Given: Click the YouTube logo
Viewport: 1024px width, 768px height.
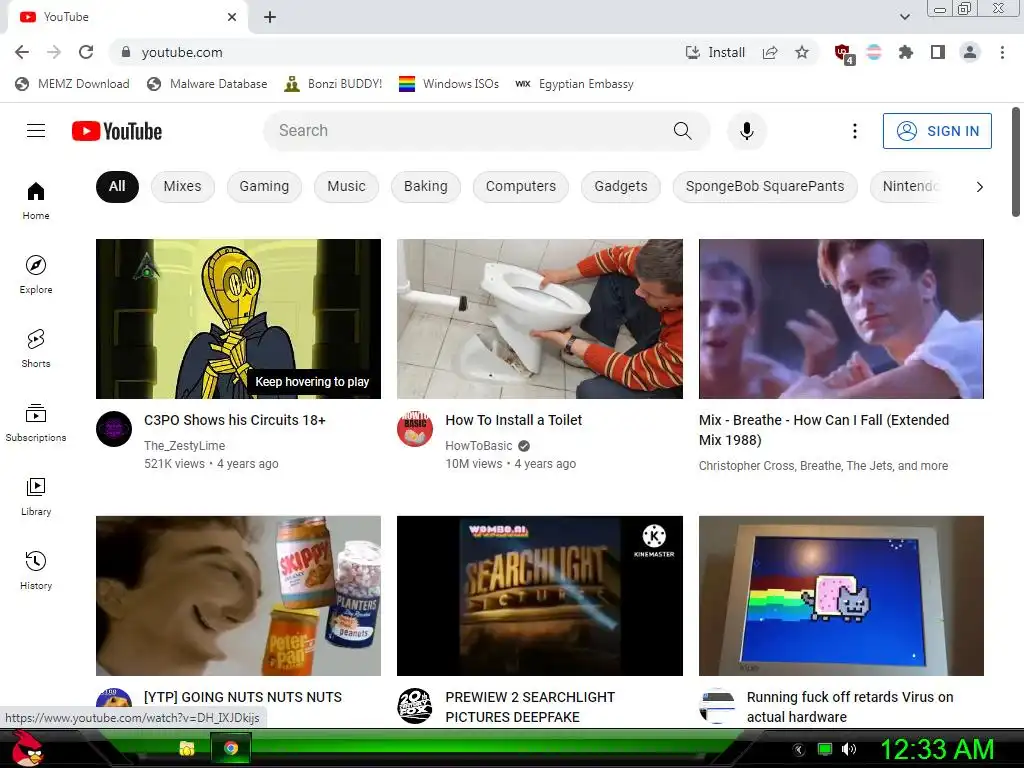Looking at the screenshot, I should click(117, 131).
